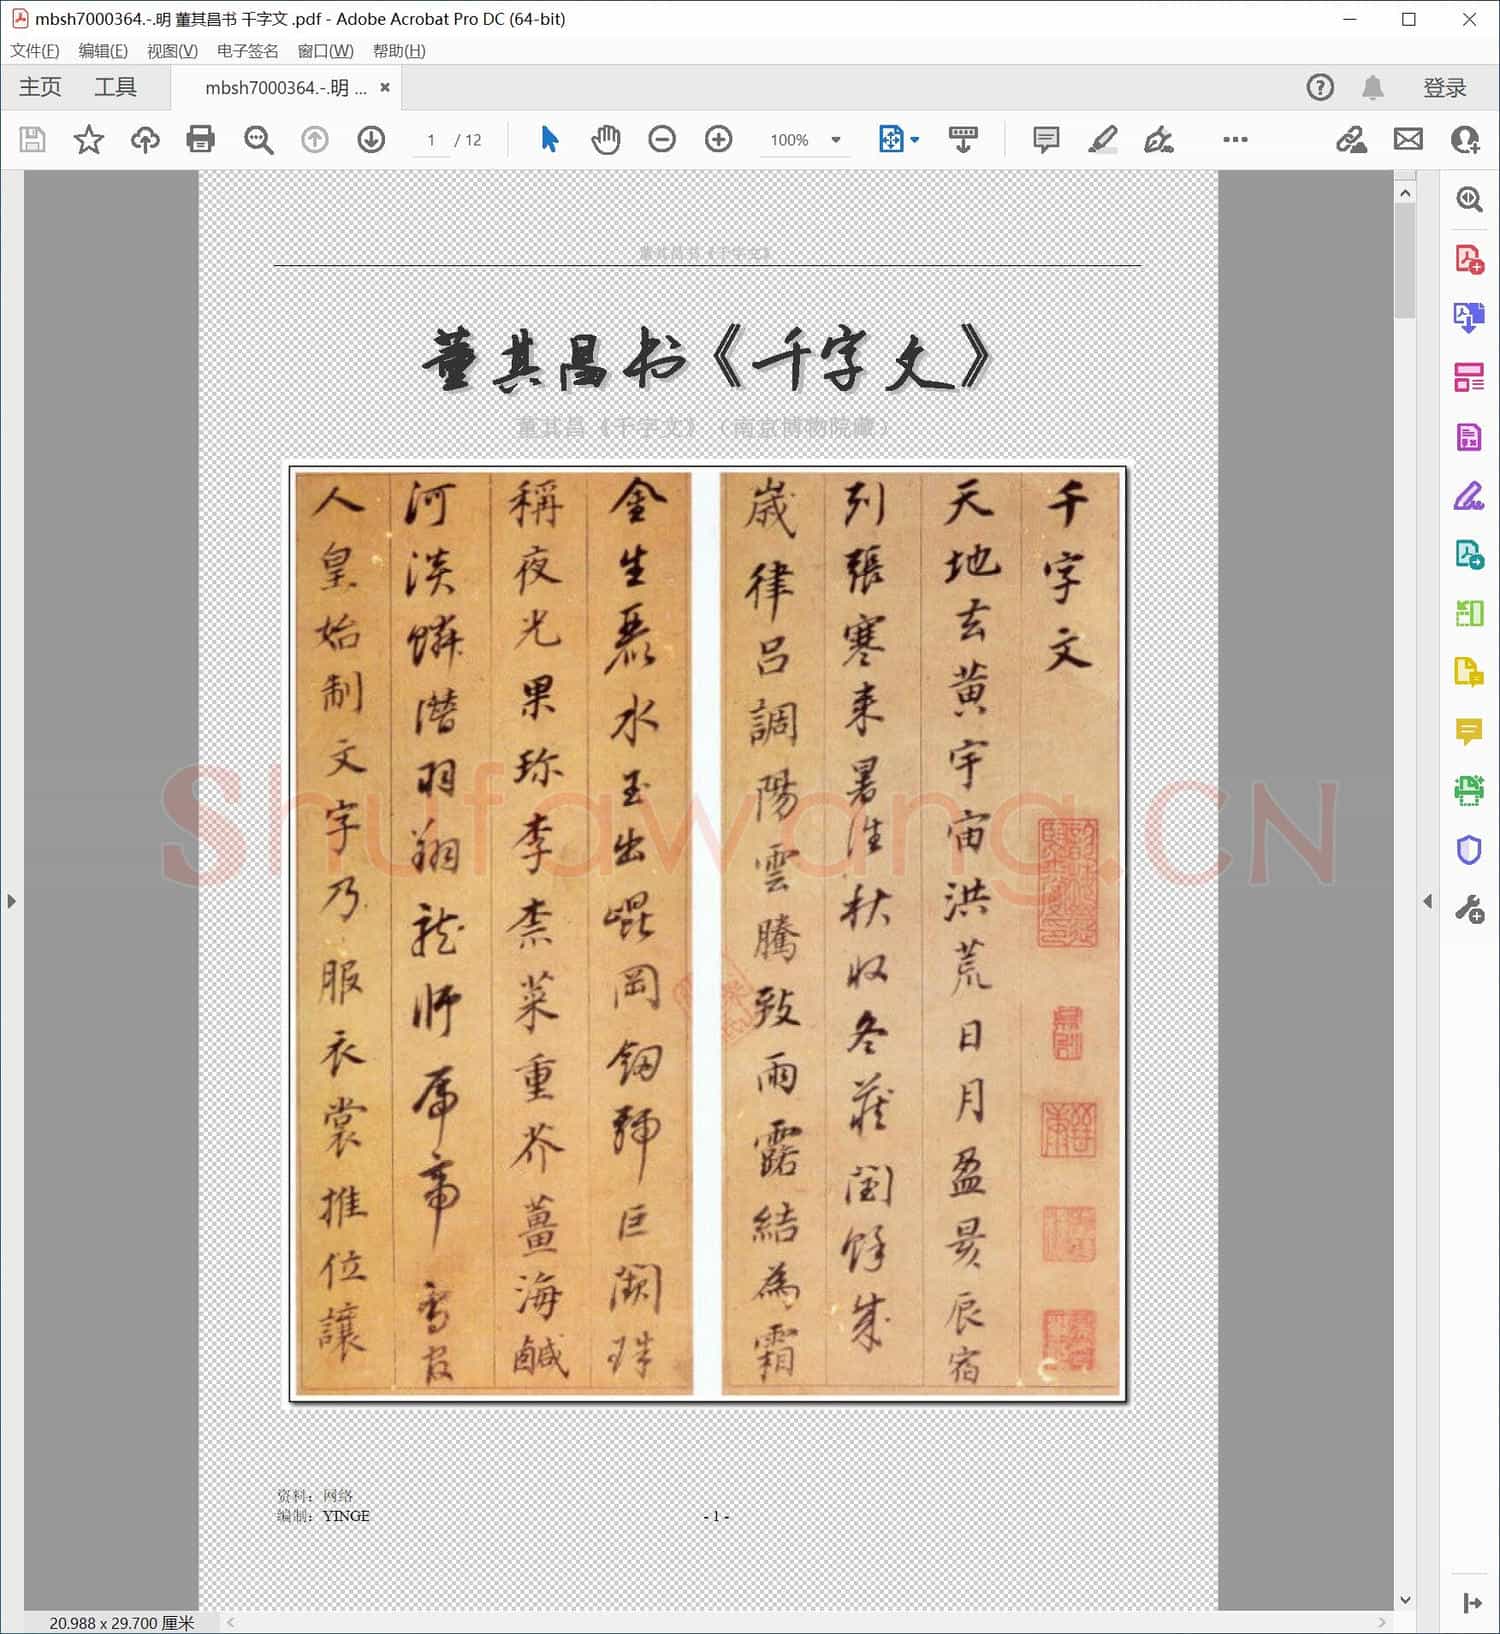This screenshot has width=1500, height=1634.
Task: Click the page size 20.988 x 29.700 厘米 text
Action: pyautogui.click(x=121, y=1623)
